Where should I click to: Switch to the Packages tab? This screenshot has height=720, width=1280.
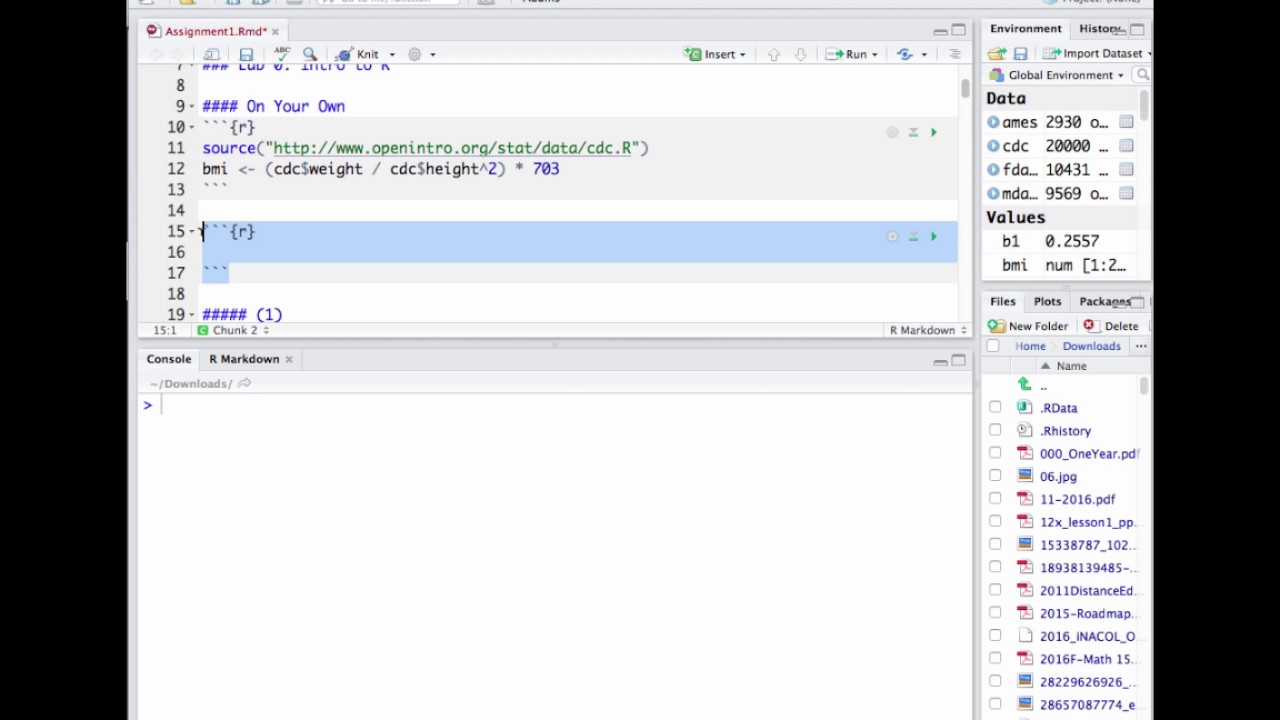tap(1104, 301)
